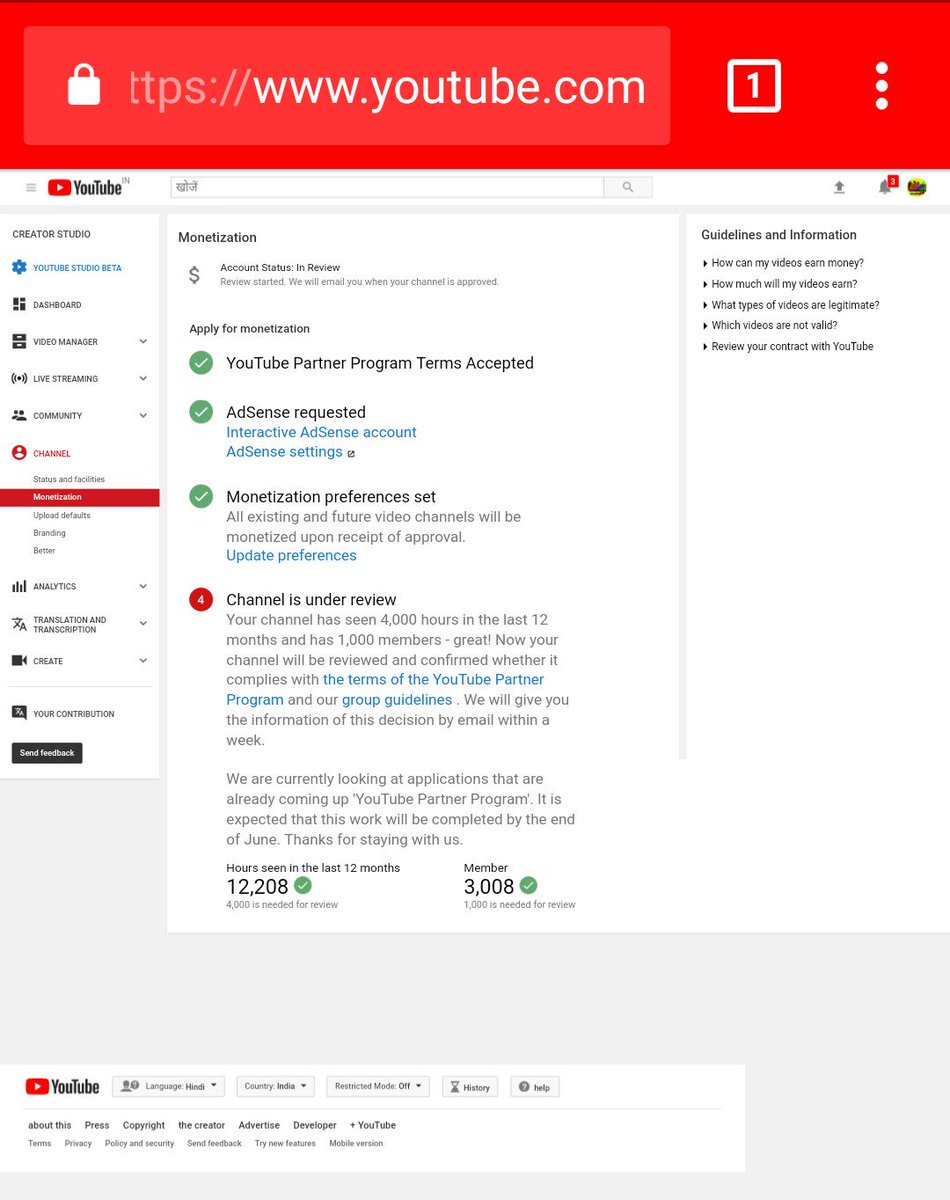This screenshot has height=1200, width=950.
Task: Open the browser three-dot overflow menu
Action: click(x=881, y=86)
